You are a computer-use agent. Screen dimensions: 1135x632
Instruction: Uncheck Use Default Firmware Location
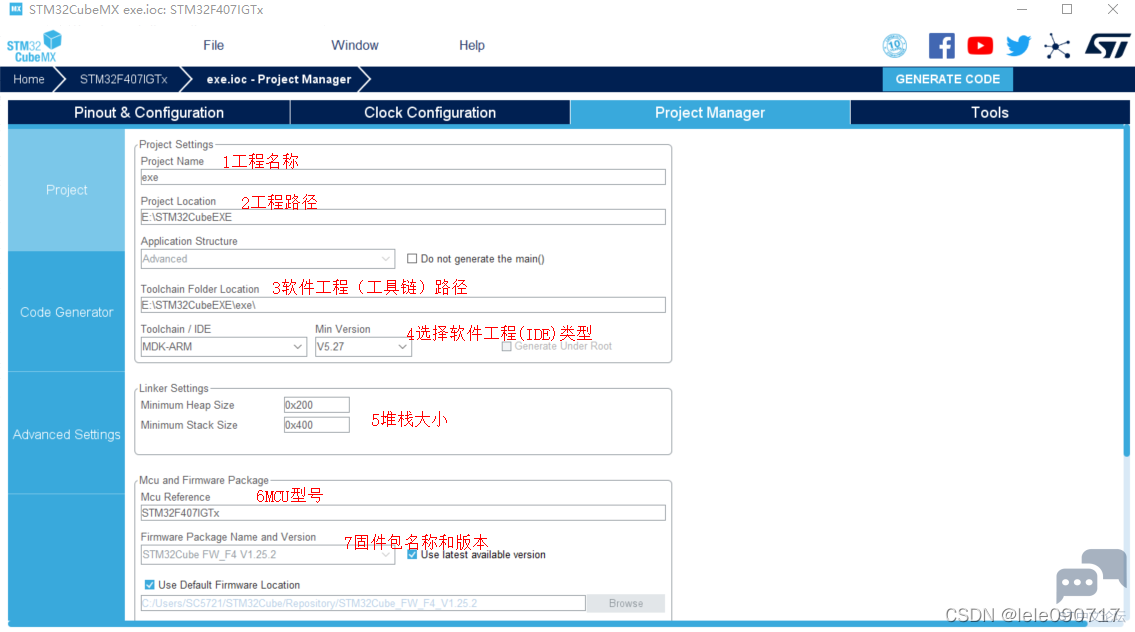point(149,585)
